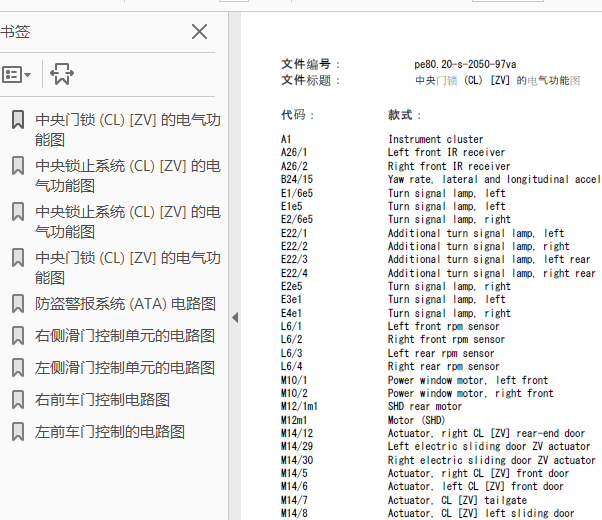Click text Additional turn signal lamp, left rear
602x520 pixels.
click(489, 260)
